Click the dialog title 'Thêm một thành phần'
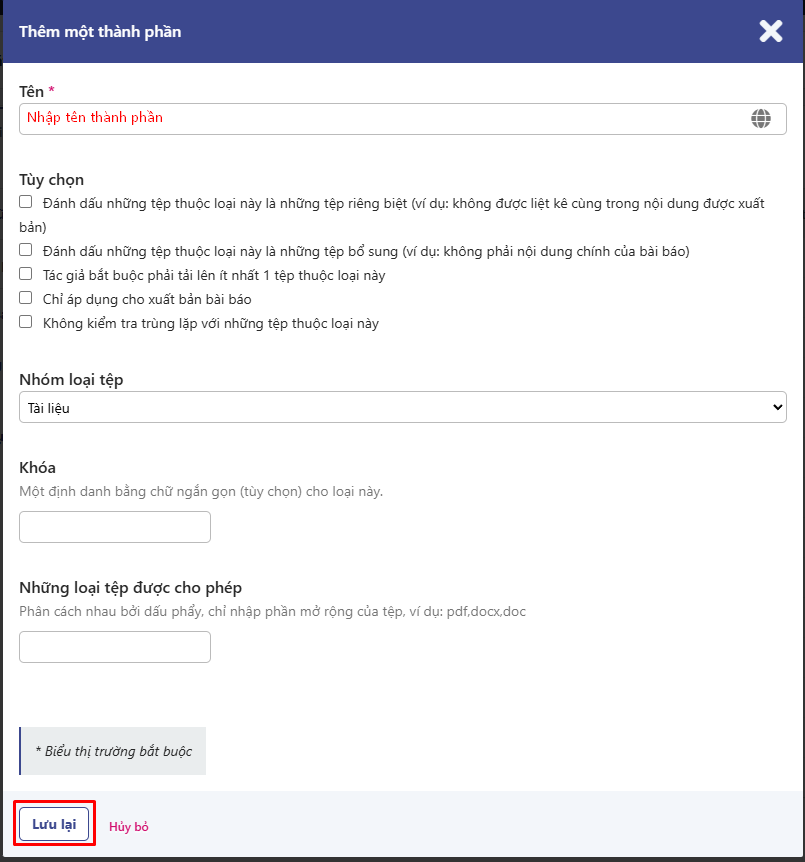805x862 pixels. click(100, 31)
